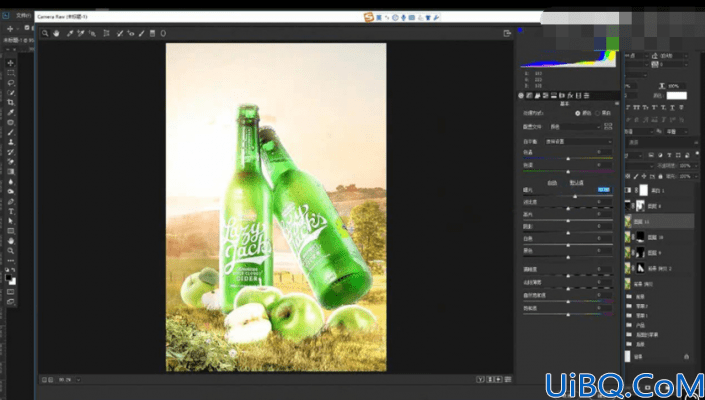The width and height of the screenshot is (705, 400).
Task: Select the Transform tool in Camera Raw
Action: 107,33
